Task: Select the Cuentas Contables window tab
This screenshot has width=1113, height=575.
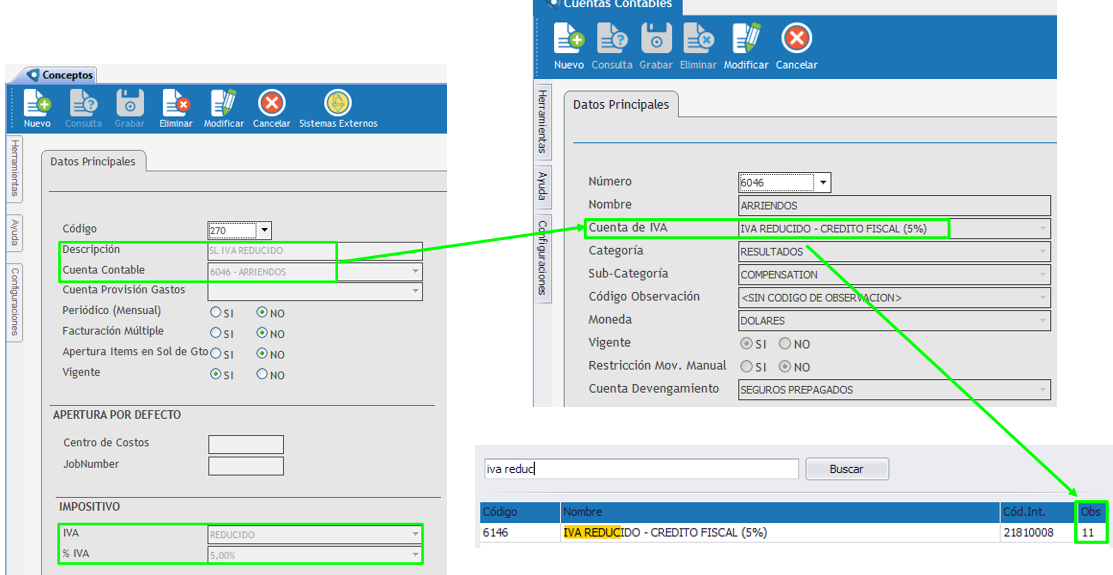Action: click(609, 6)
